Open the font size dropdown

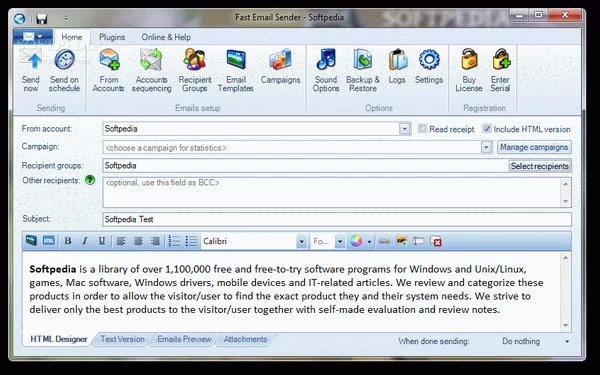point(339,241)
